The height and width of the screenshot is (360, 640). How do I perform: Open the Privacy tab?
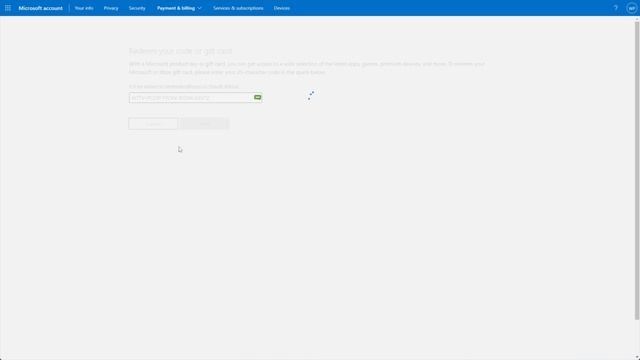(111, 8)
